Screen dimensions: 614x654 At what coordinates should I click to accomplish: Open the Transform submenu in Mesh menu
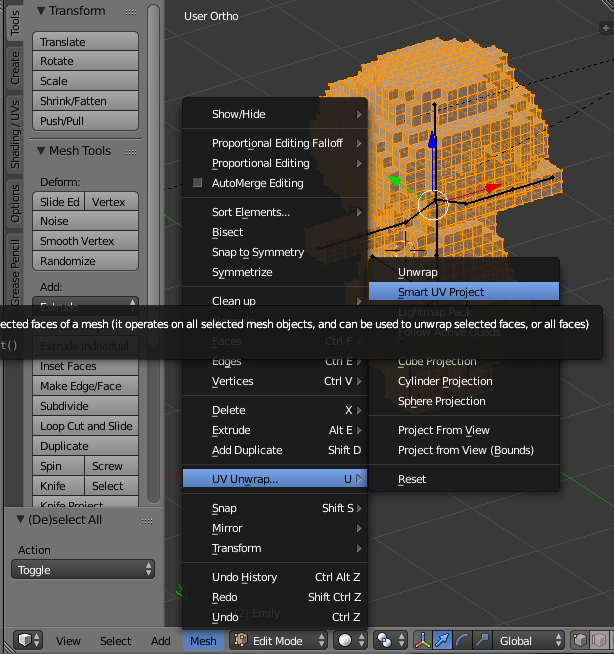coord(275,548)
